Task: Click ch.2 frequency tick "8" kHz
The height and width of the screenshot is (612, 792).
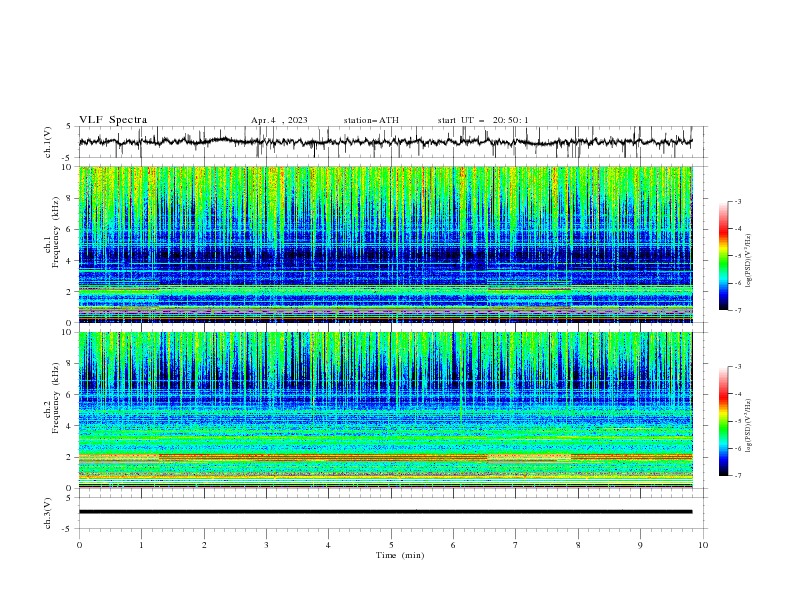Action: tap(69, 364)
